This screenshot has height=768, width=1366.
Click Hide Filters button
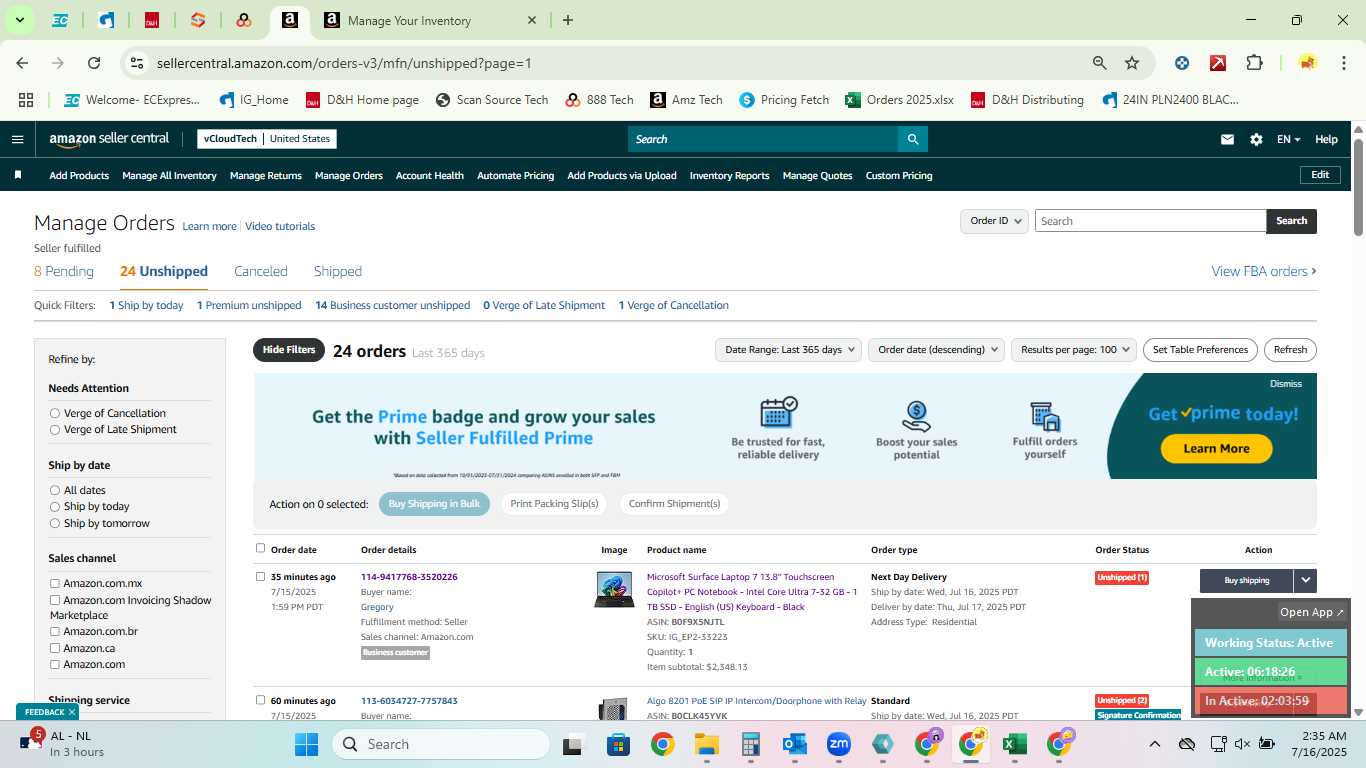click(x=289, y=350)
